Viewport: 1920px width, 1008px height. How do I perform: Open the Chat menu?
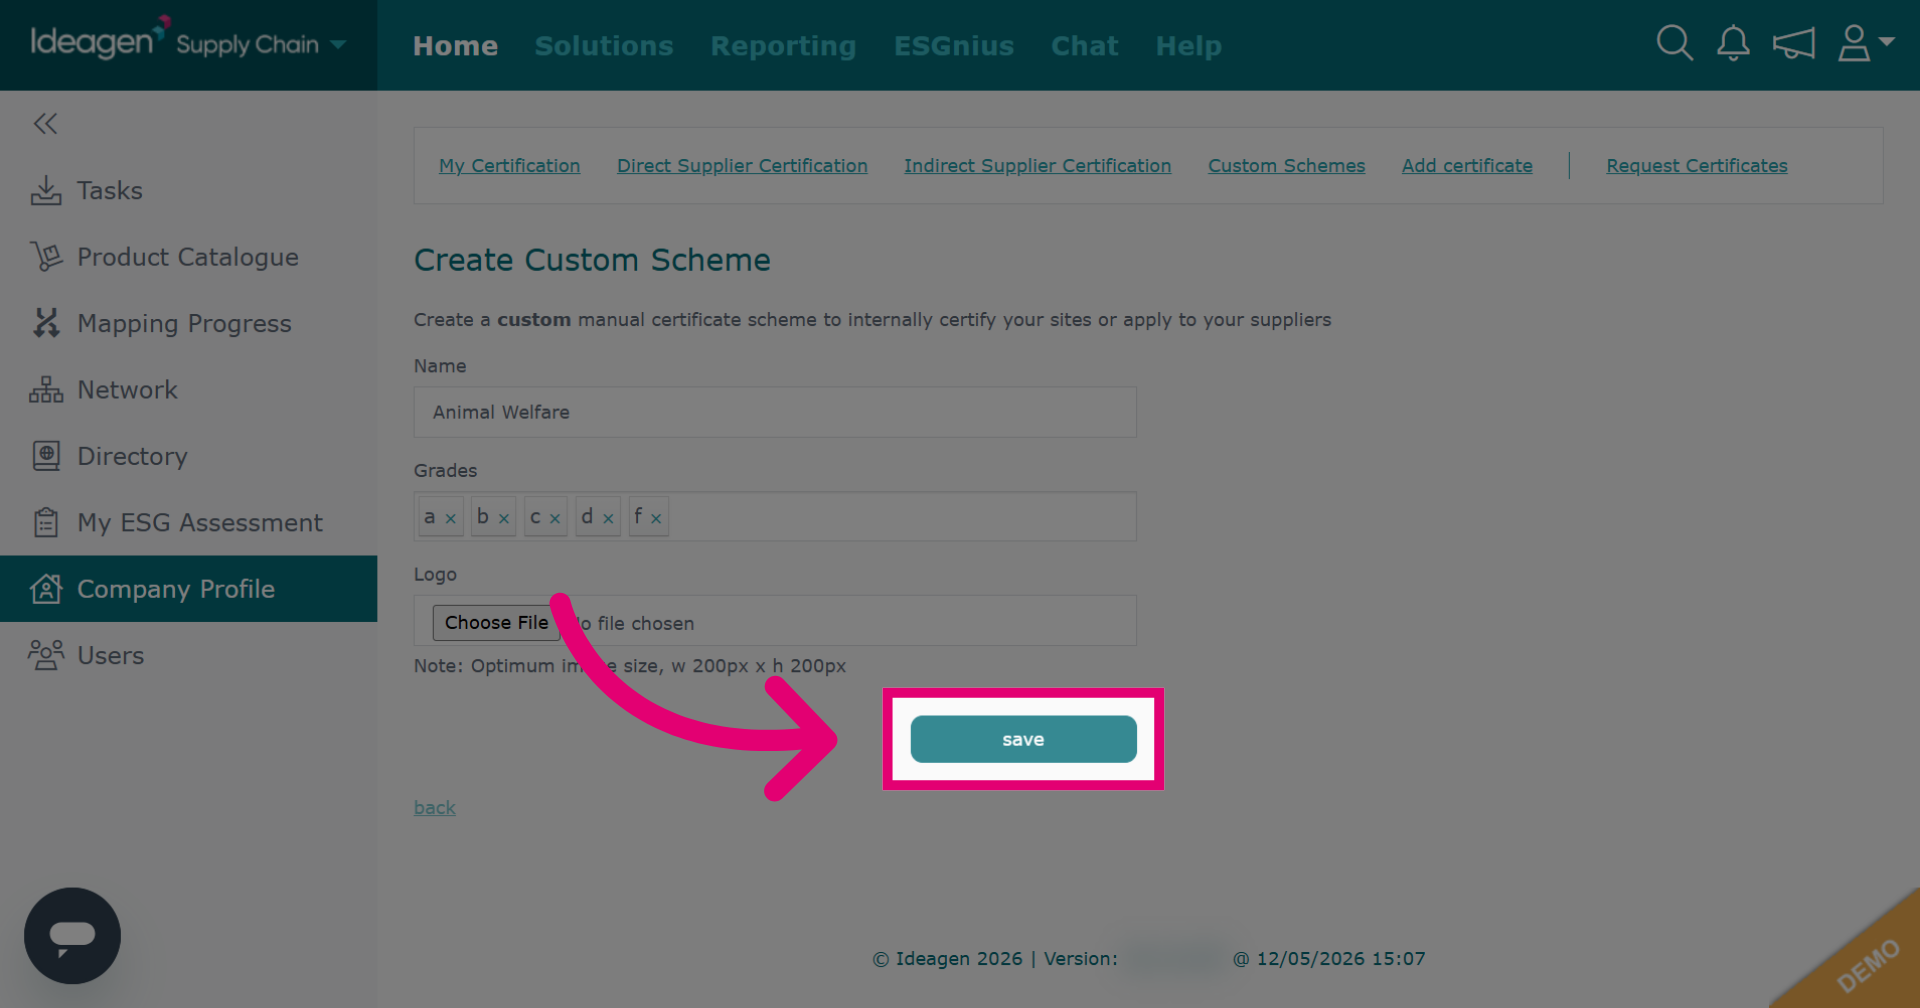pyautogui.click(x=1084, y=46)
